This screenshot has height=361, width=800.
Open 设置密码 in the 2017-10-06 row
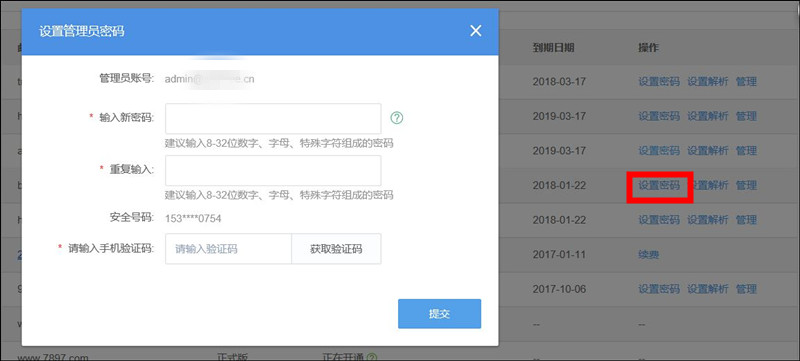click(659, 289)
